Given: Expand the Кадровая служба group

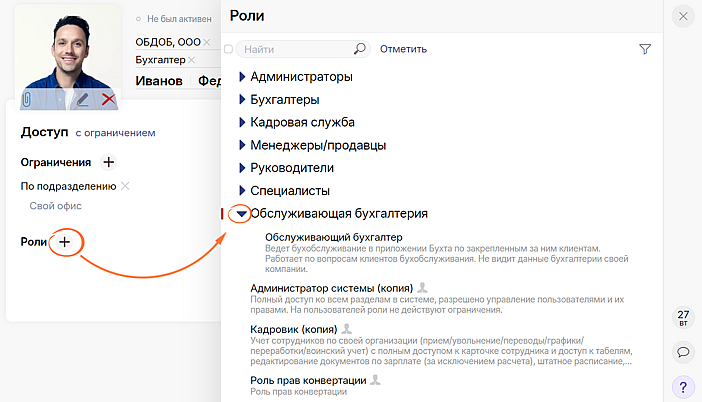Looking at the screenshot, I should (x=242, y=122).
